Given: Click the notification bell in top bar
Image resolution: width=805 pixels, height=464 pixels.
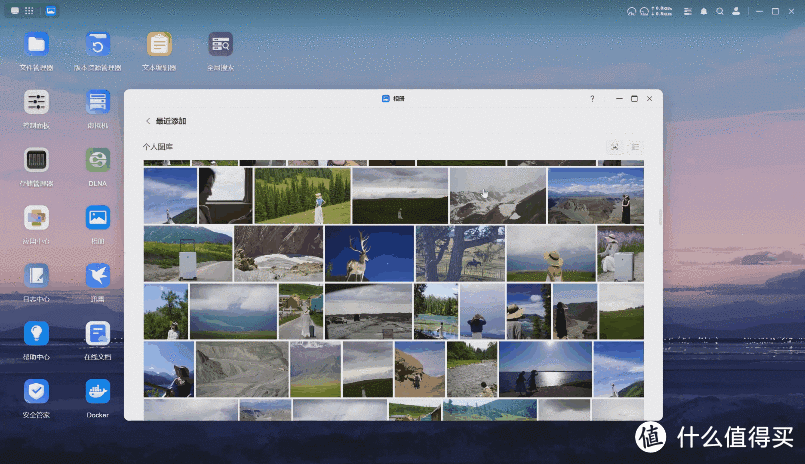Looking at the screenshot, I should point(704,11).
